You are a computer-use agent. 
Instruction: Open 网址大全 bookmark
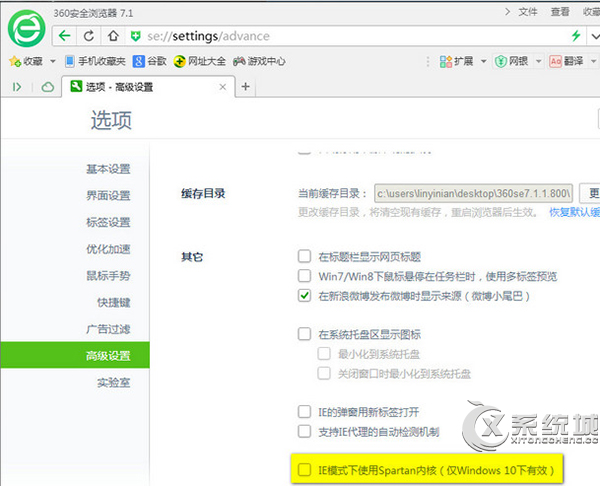(199, 61)
